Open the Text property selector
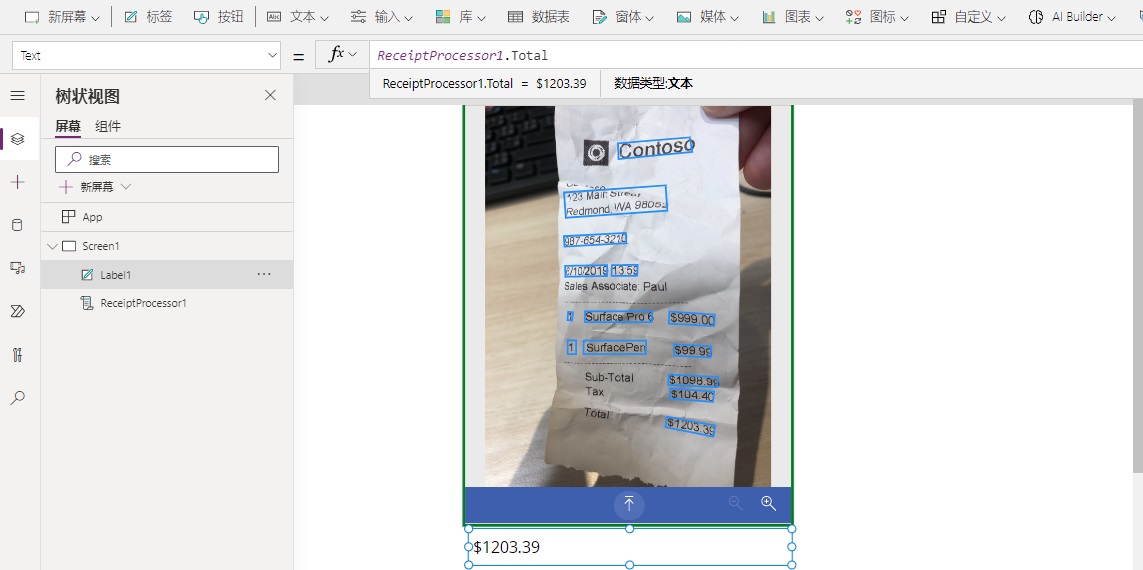 147,55
